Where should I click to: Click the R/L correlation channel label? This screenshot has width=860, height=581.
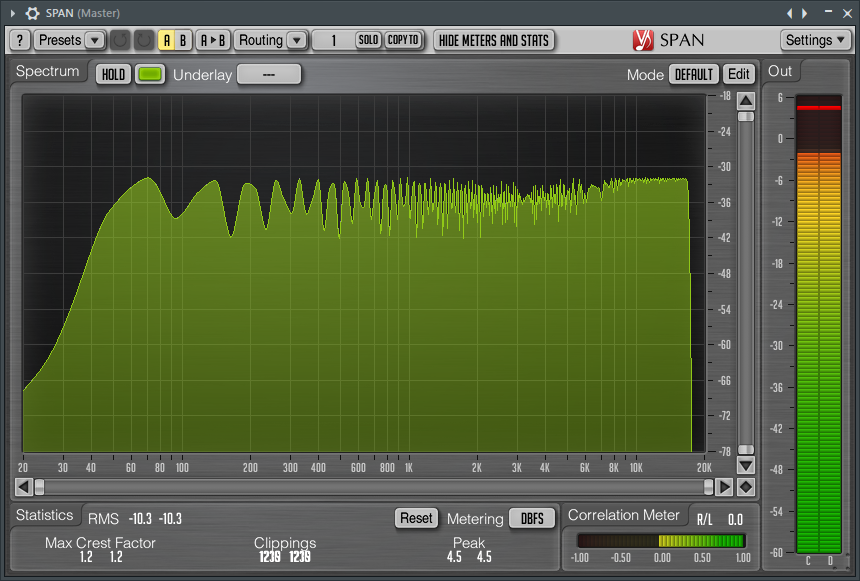pyautogui.click(x=705, y=519)
